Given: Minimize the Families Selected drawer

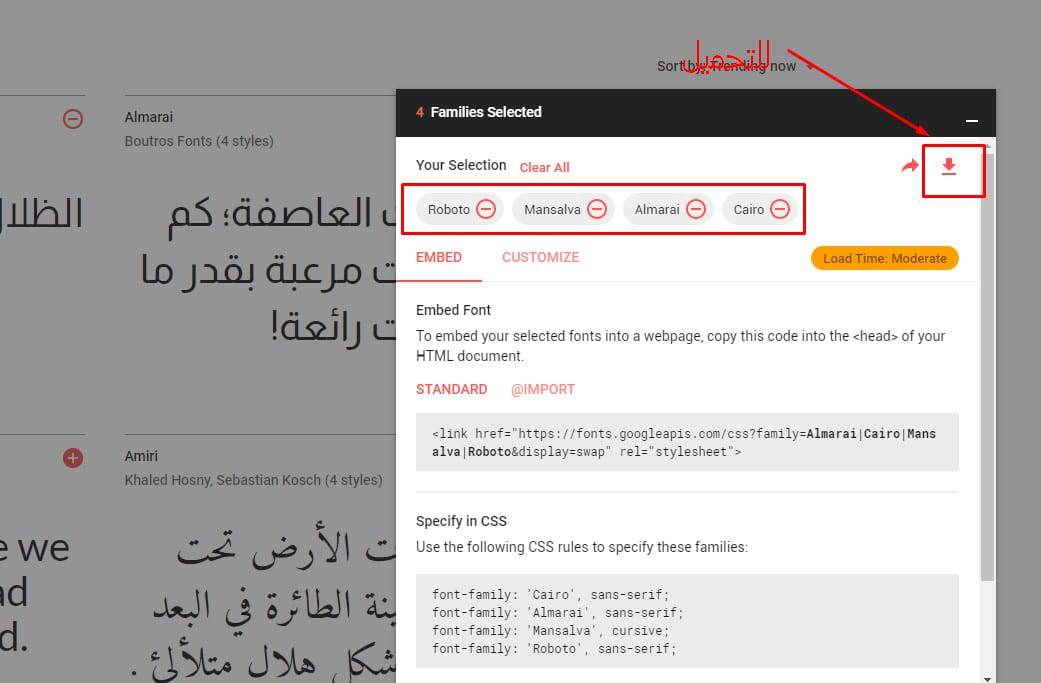Looking at the screenshot, I should [972, 121].
